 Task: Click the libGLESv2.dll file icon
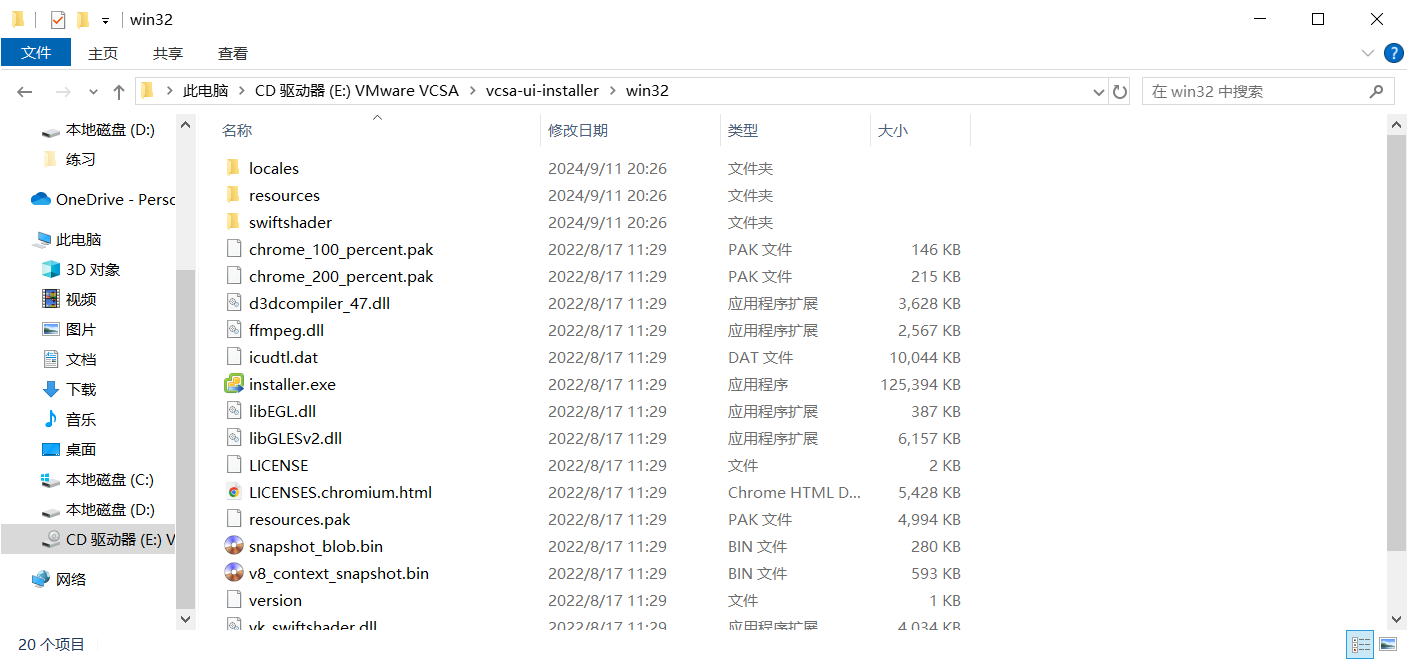click(234, 438)
